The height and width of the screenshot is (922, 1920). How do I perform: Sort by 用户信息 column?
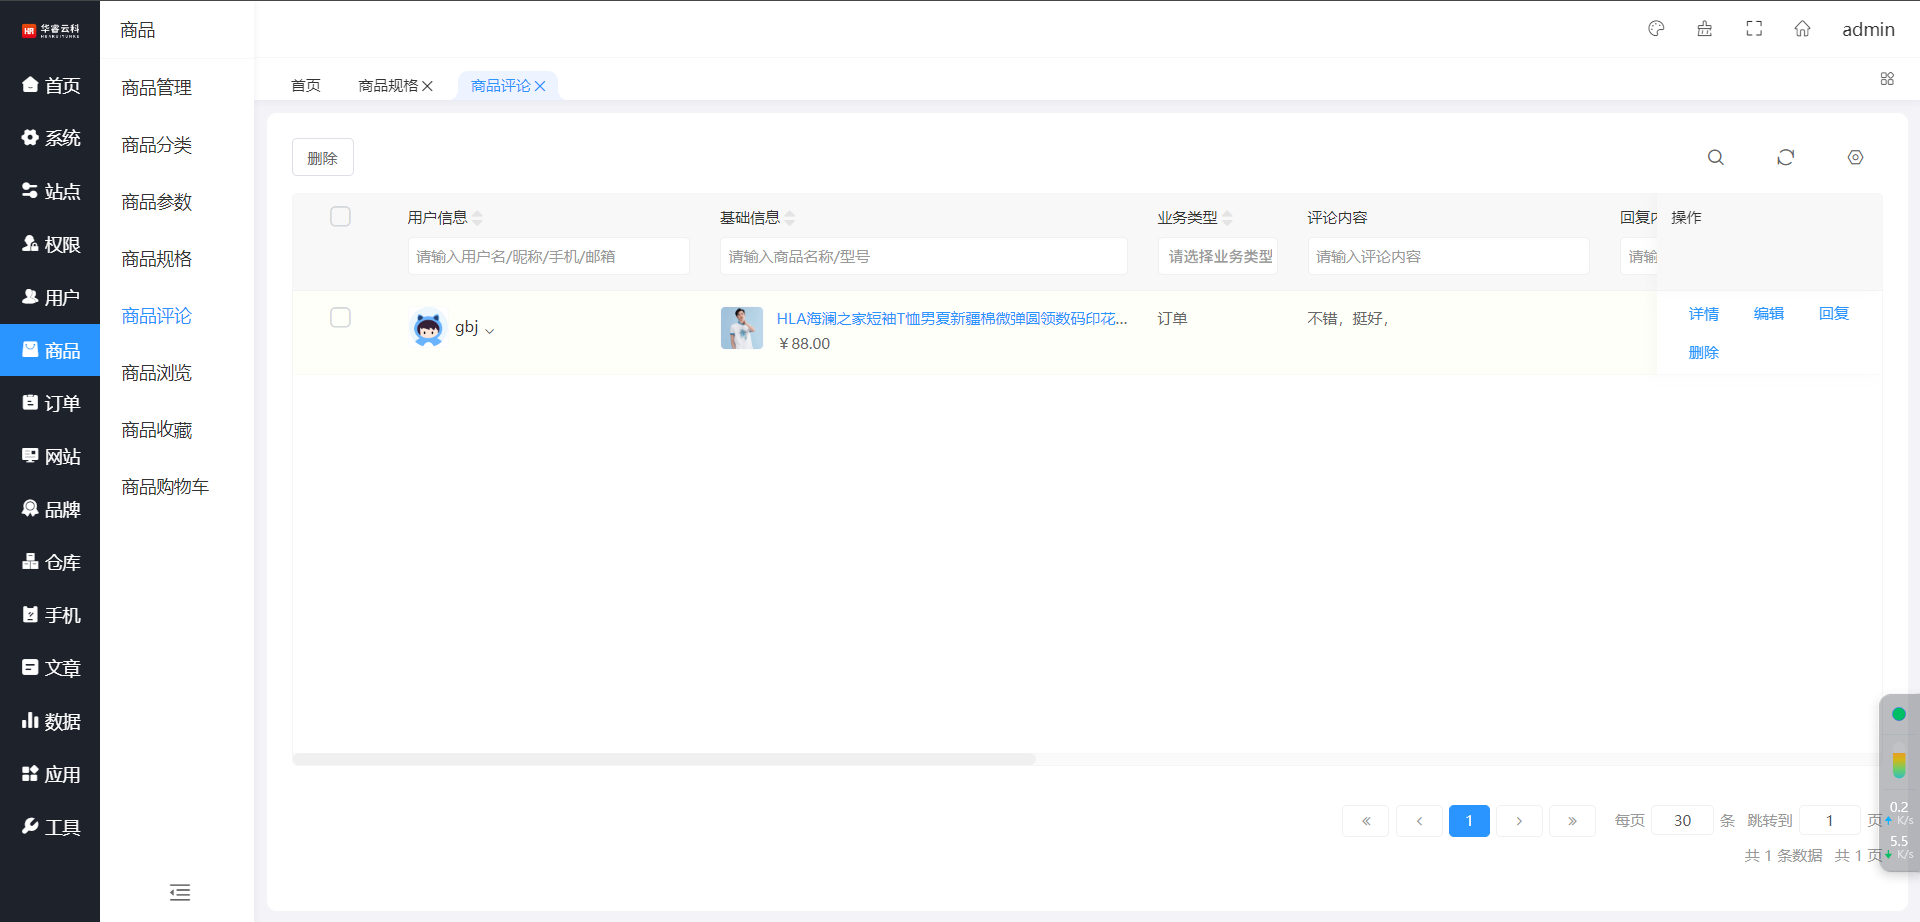point(477,218)
